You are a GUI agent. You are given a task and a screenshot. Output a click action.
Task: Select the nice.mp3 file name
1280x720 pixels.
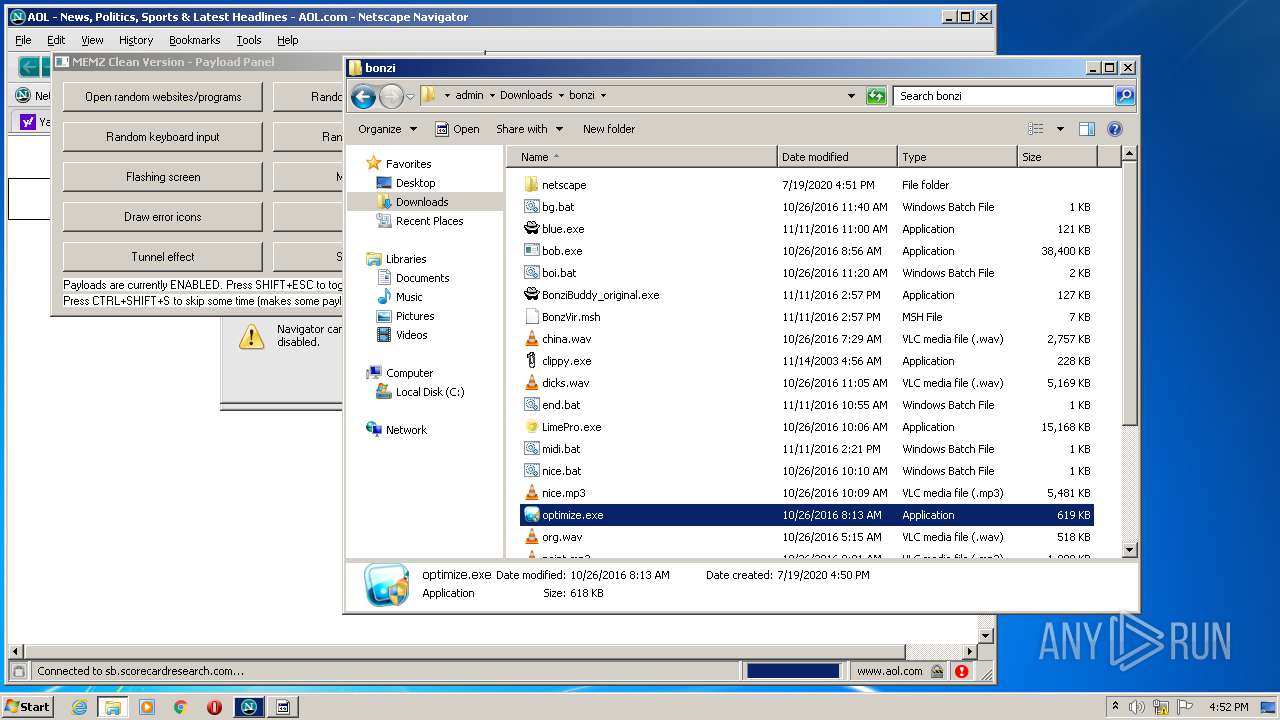pyautogui.click(x=563, y=493)
